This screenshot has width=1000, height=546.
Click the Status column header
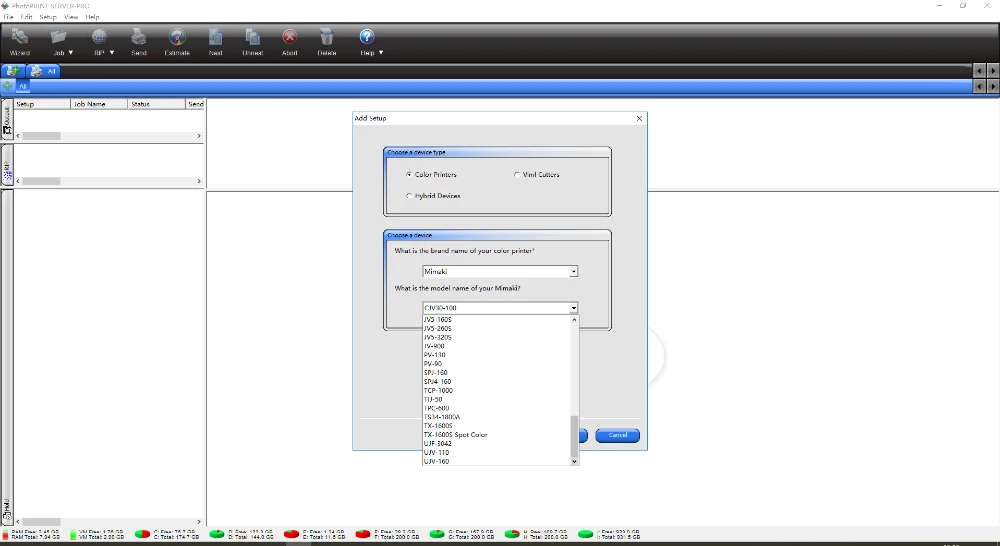pyautogui.click(x=156, y=103)
